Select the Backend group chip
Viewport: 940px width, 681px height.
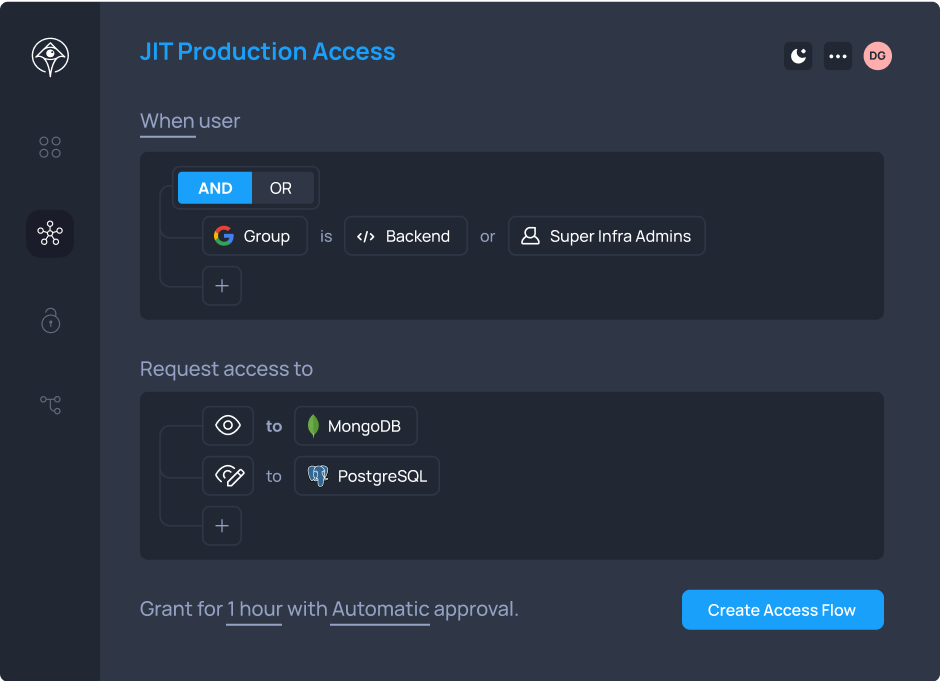click(406, 236)
